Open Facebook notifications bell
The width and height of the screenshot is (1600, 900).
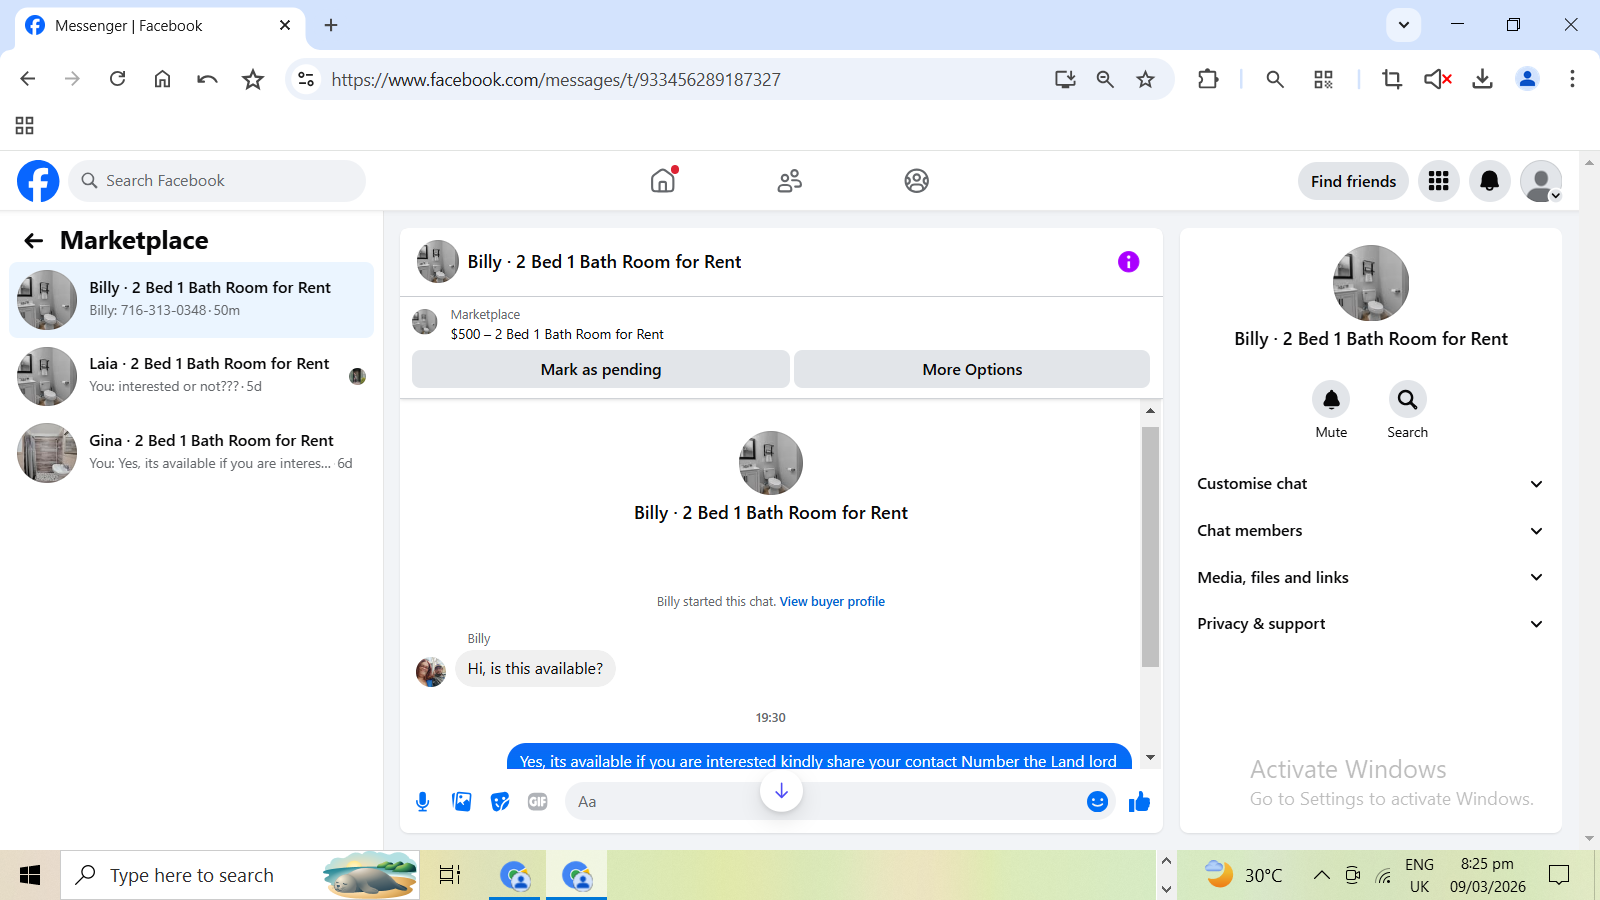point(1490,181)
